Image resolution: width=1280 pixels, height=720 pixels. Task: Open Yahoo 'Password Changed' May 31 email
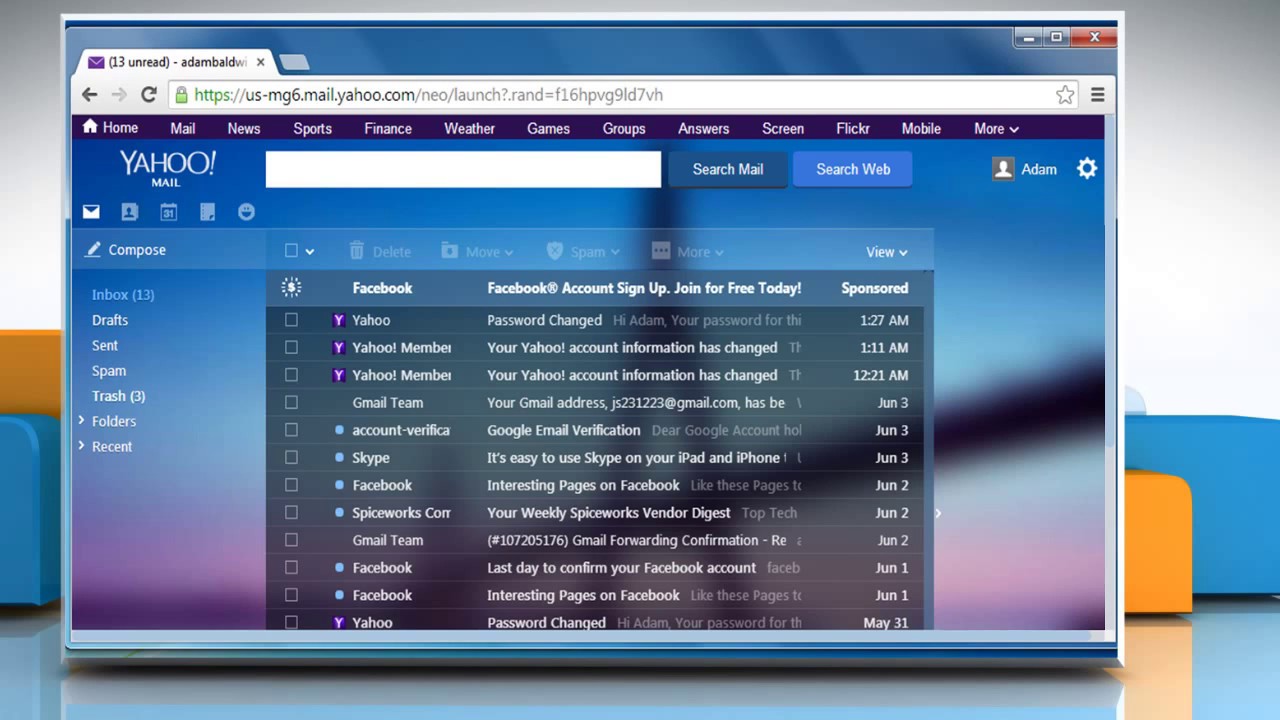pos(594,620)
